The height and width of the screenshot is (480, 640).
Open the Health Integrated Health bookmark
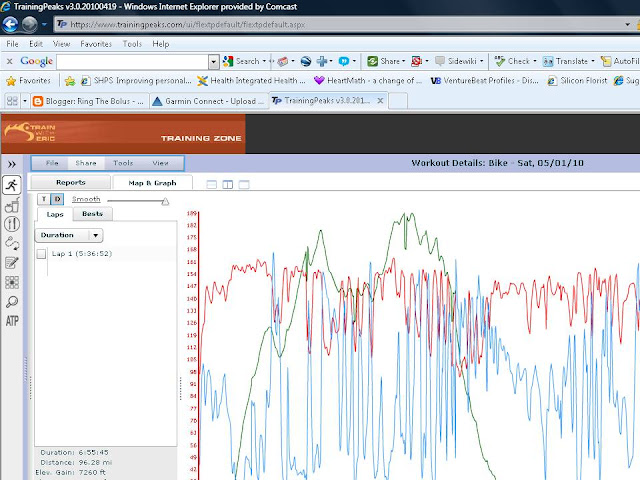click(251, 80)
